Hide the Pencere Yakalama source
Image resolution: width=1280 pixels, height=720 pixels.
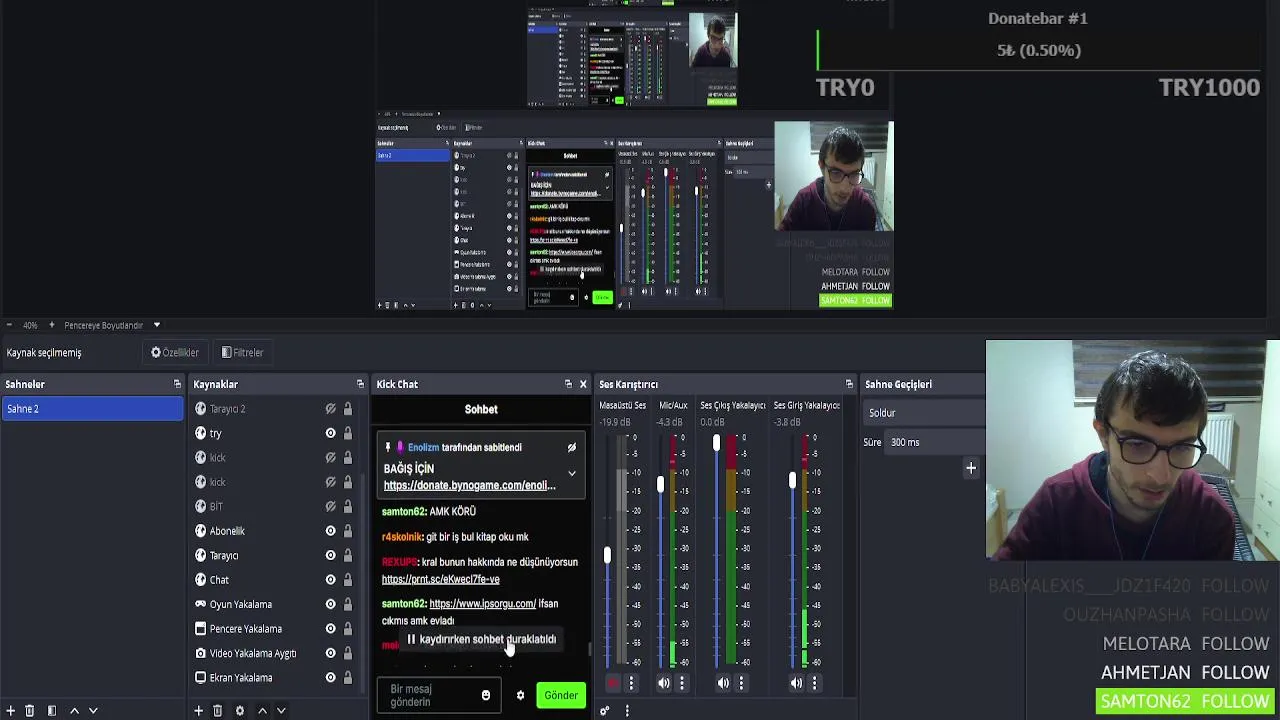pos(330,629)
